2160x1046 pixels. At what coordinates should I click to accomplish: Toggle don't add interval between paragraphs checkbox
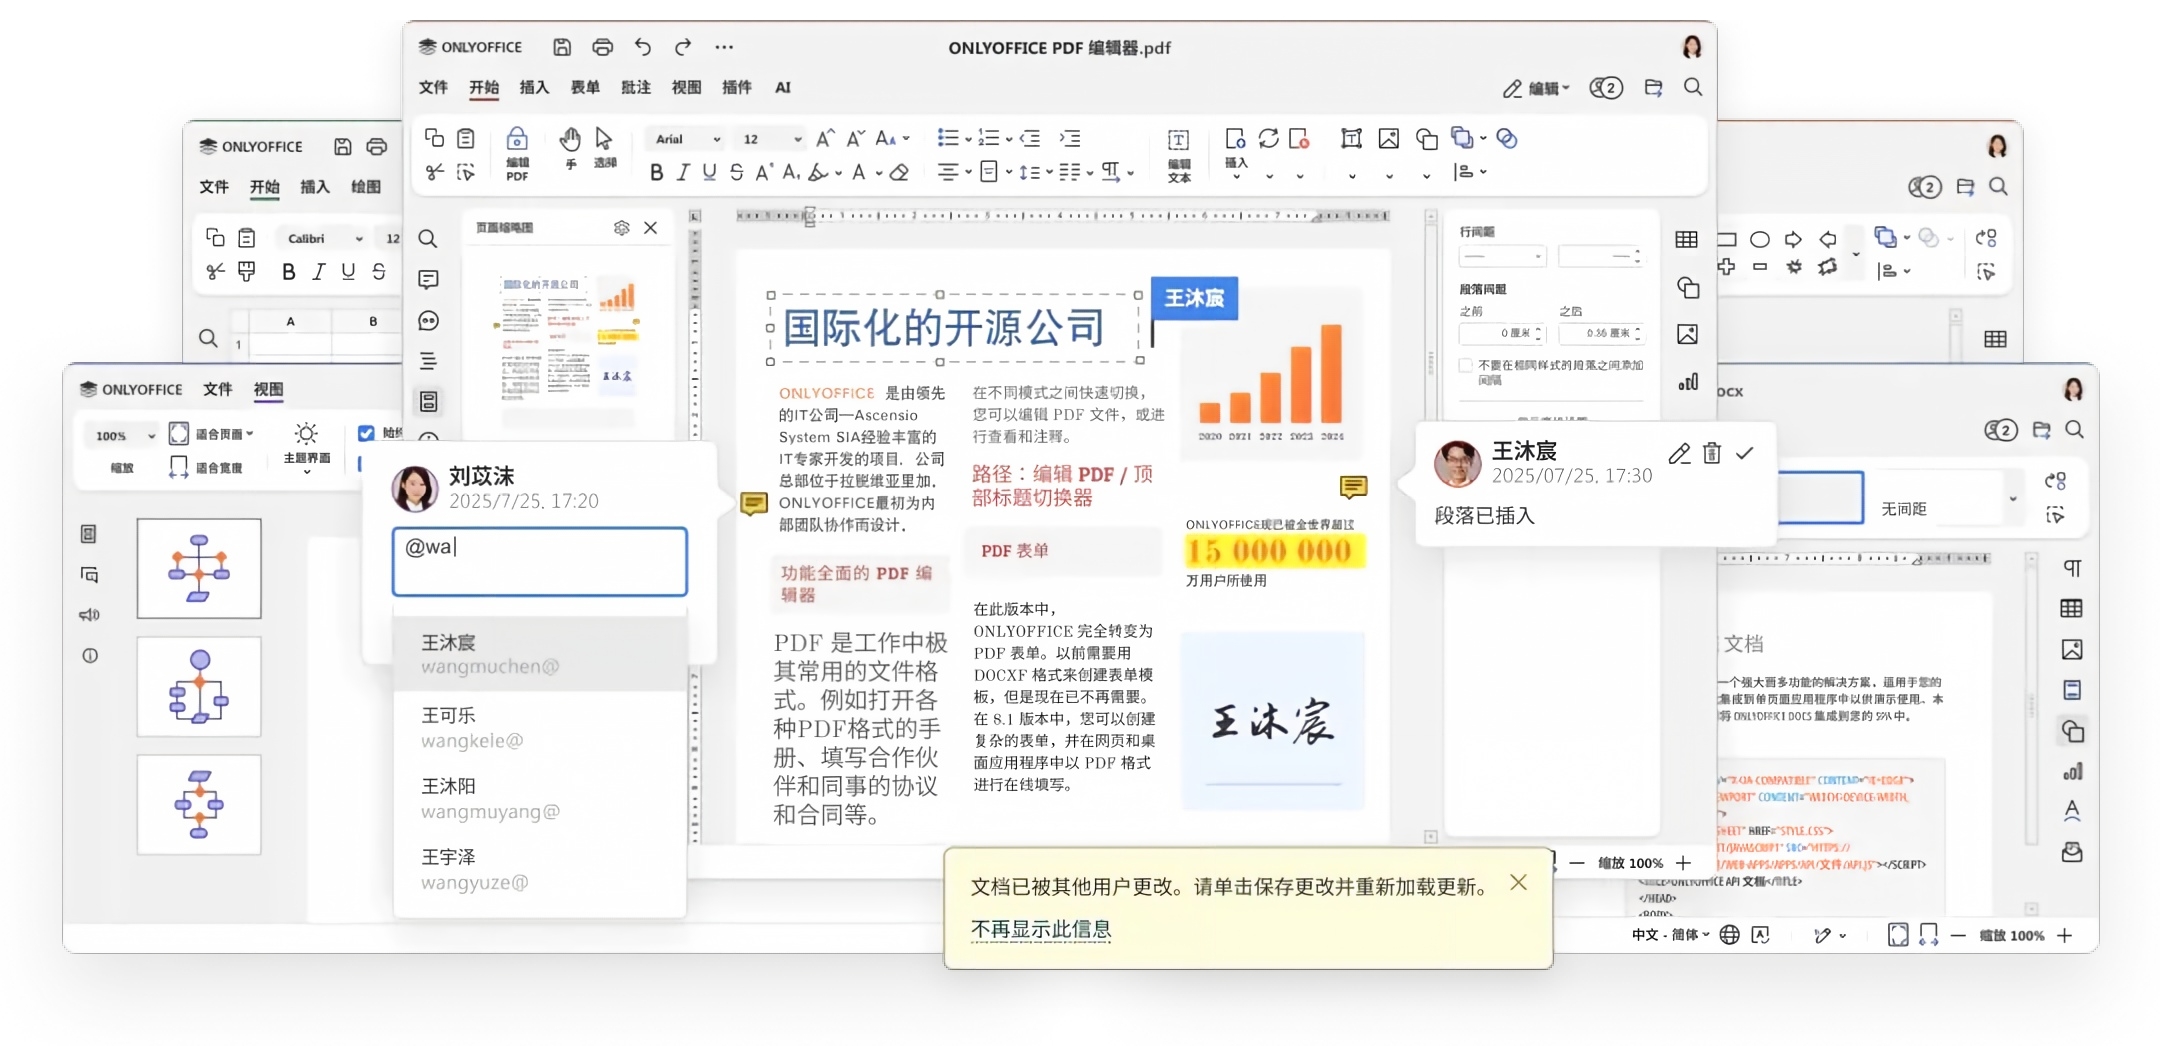[x=1466, y=365]
